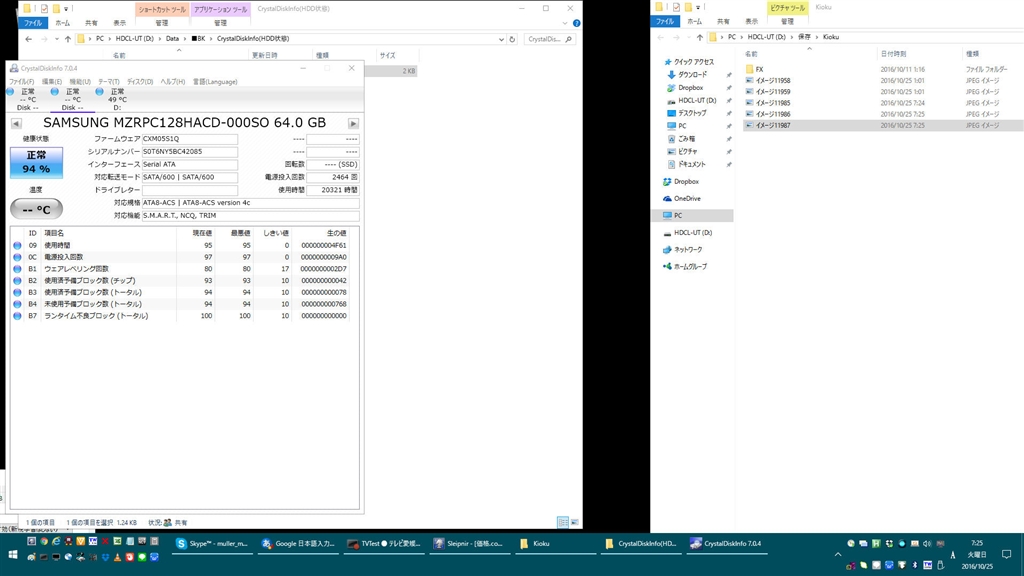This screenshot has height=576, width=1024.
Task: Open the Action Center notifications
Action: click(1006, 554)
